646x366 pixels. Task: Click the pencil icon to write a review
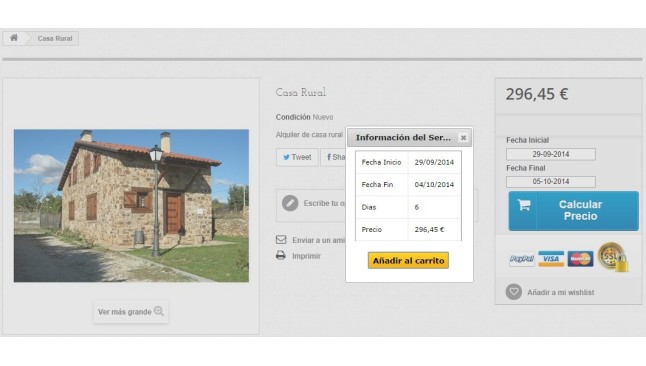tap(290, 203)
